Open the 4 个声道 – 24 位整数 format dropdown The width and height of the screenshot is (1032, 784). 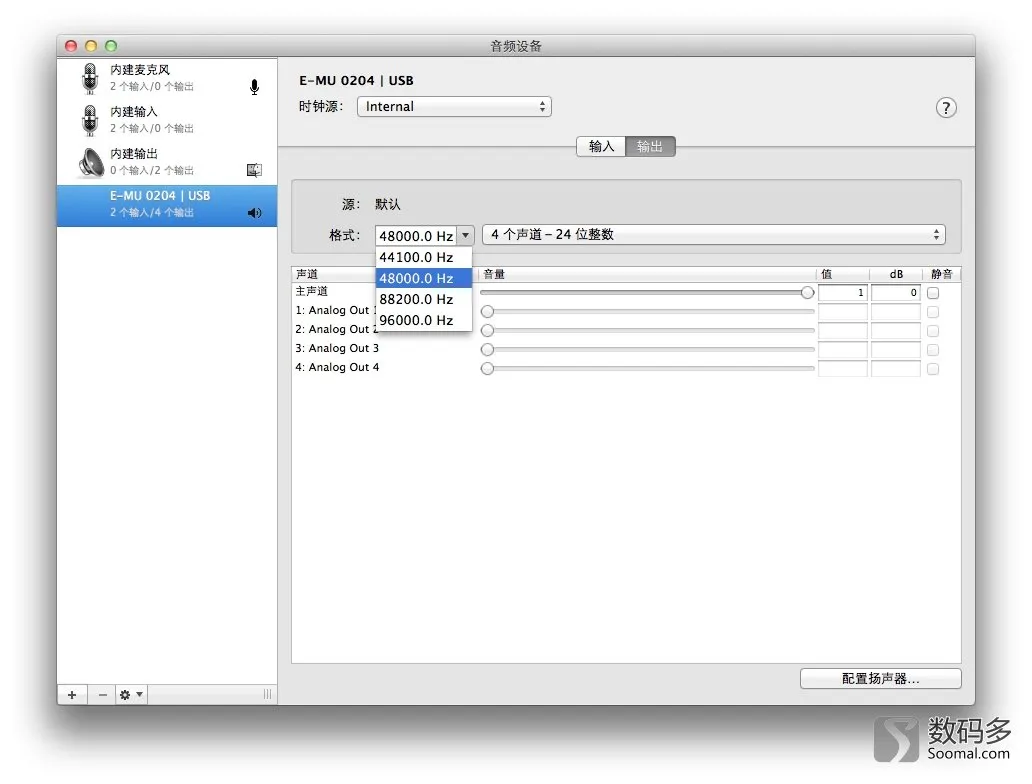713,235
